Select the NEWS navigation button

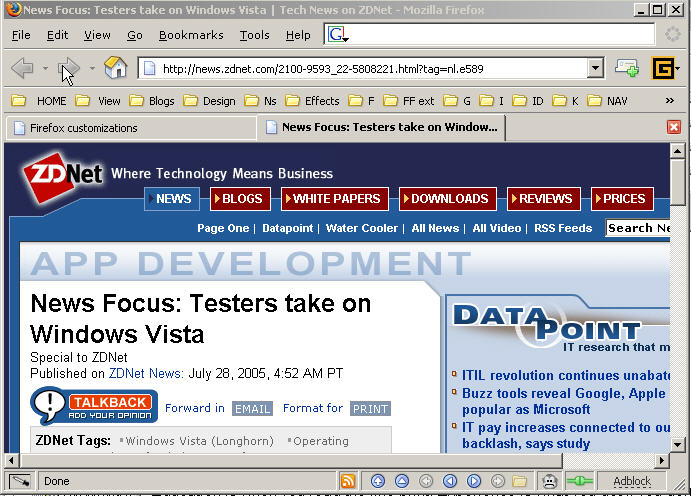point(172,199)
